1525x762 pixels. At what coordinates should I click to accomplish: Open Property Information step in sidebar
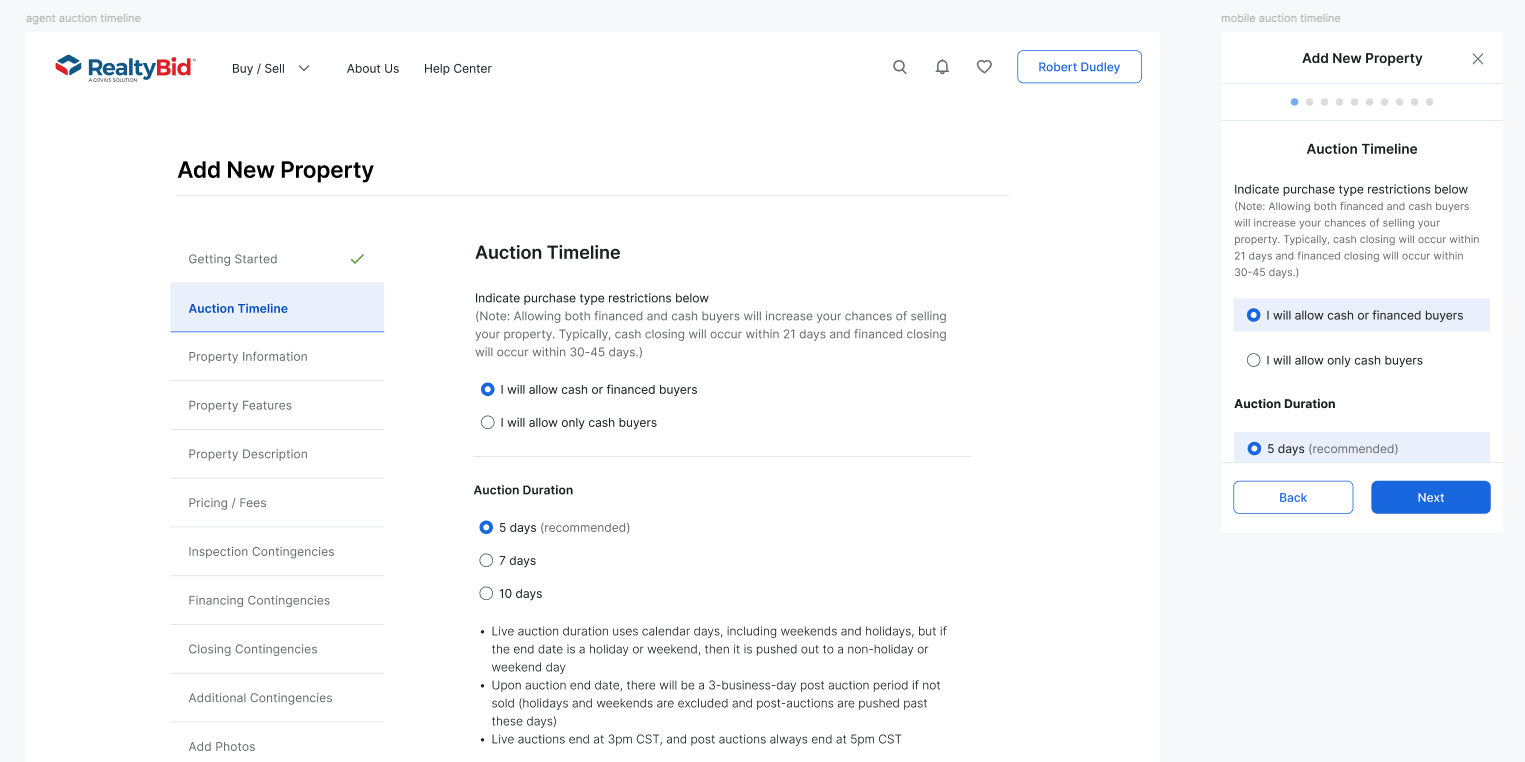point(277,357)
